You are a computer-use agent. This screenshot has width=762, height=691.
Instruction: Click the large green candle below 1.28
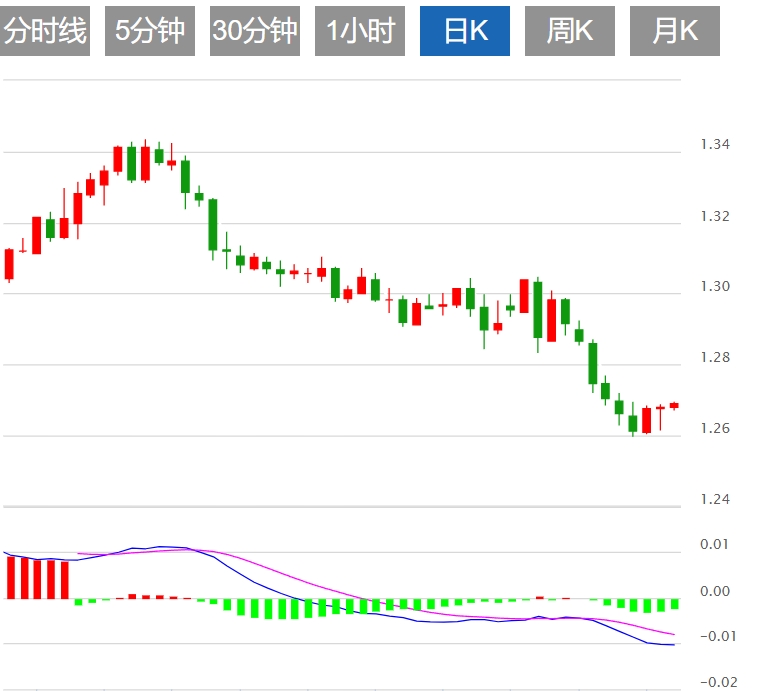click(x=592, y=363)
